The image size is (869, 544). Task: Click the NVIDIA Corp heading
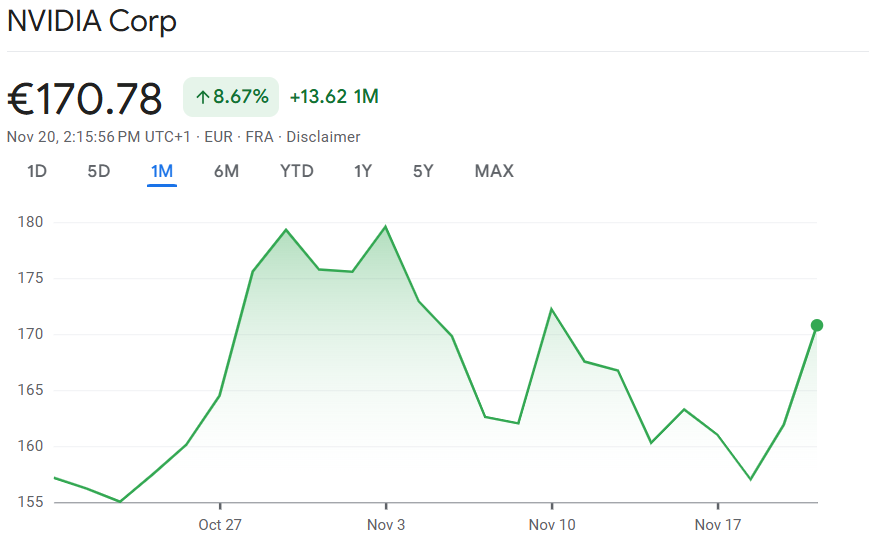(x=92, y=22)
